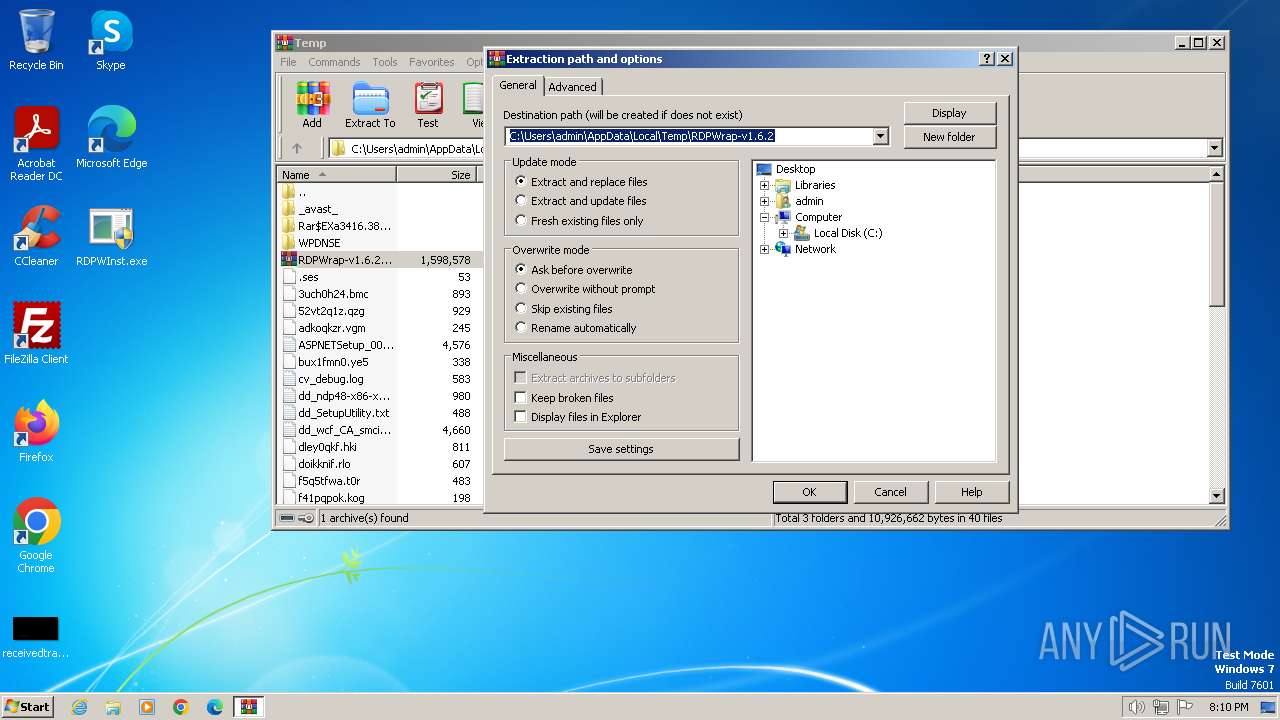Select Overwrite without prompt option
Screen dimensions: 1280x720
585,289
